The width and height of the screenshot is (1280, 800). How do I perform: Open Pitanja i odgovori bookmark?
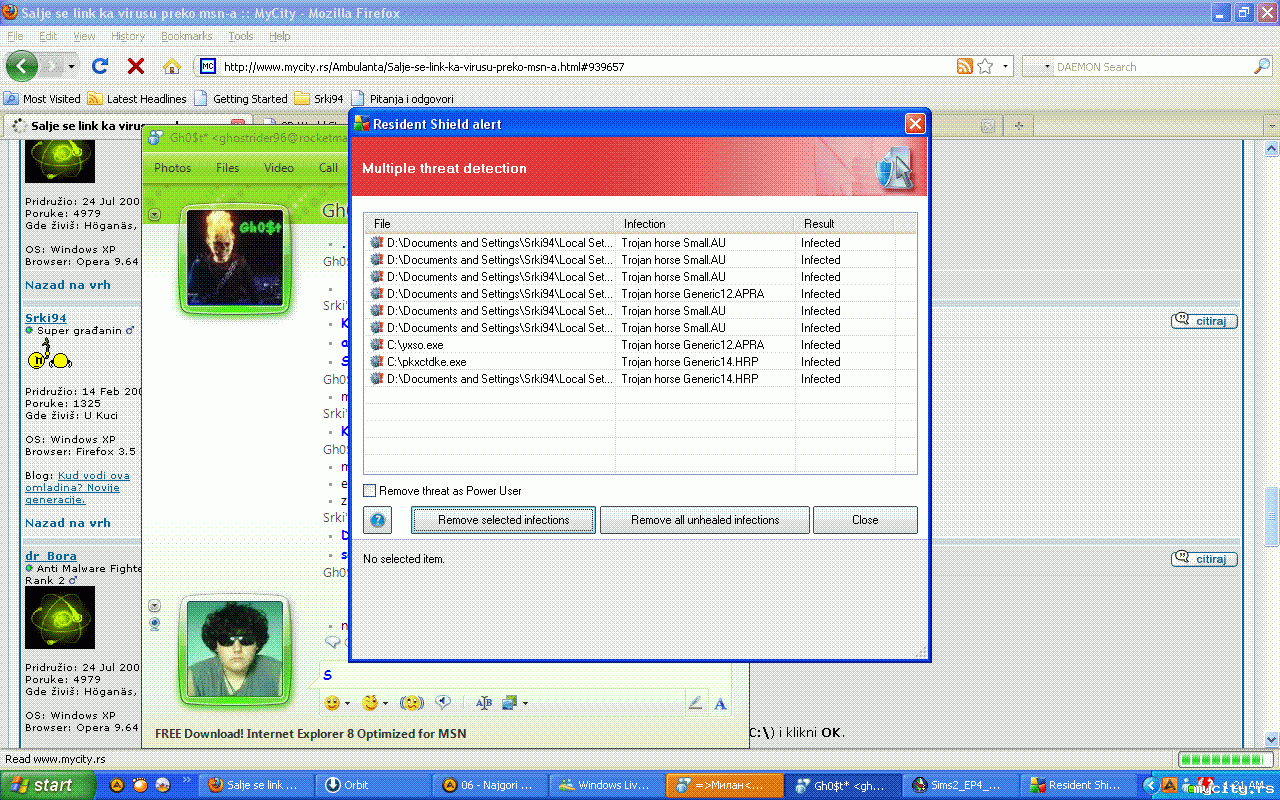point(402,99)
